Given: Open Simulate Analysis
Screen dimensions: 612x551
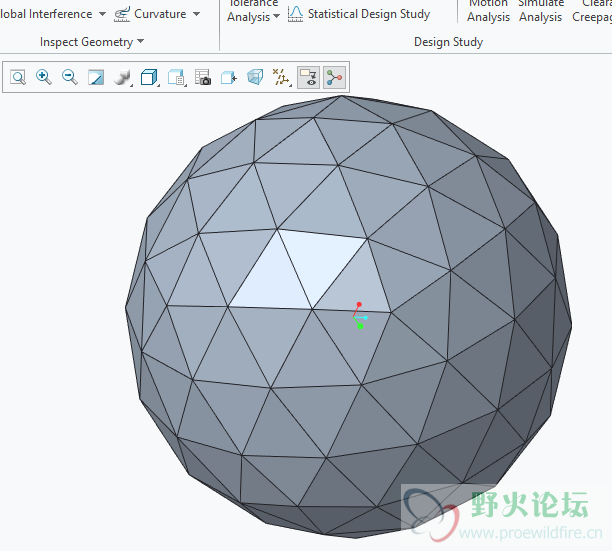Looking at the screenshot, I should pos(541,11).
